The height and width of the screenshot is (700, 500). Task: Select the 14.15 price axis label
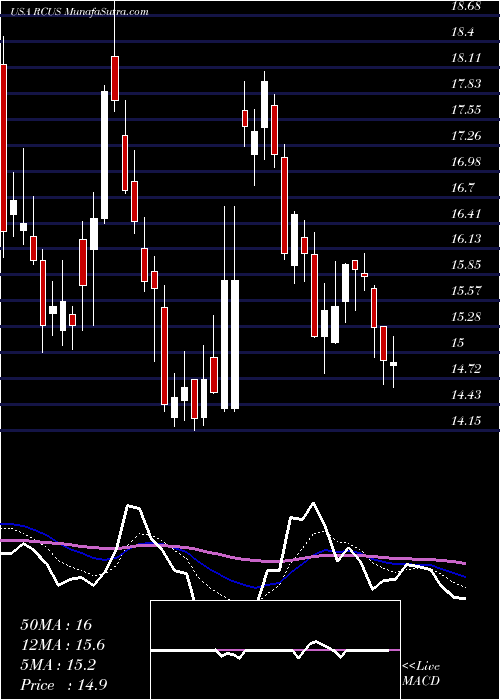tap(466, 421)
